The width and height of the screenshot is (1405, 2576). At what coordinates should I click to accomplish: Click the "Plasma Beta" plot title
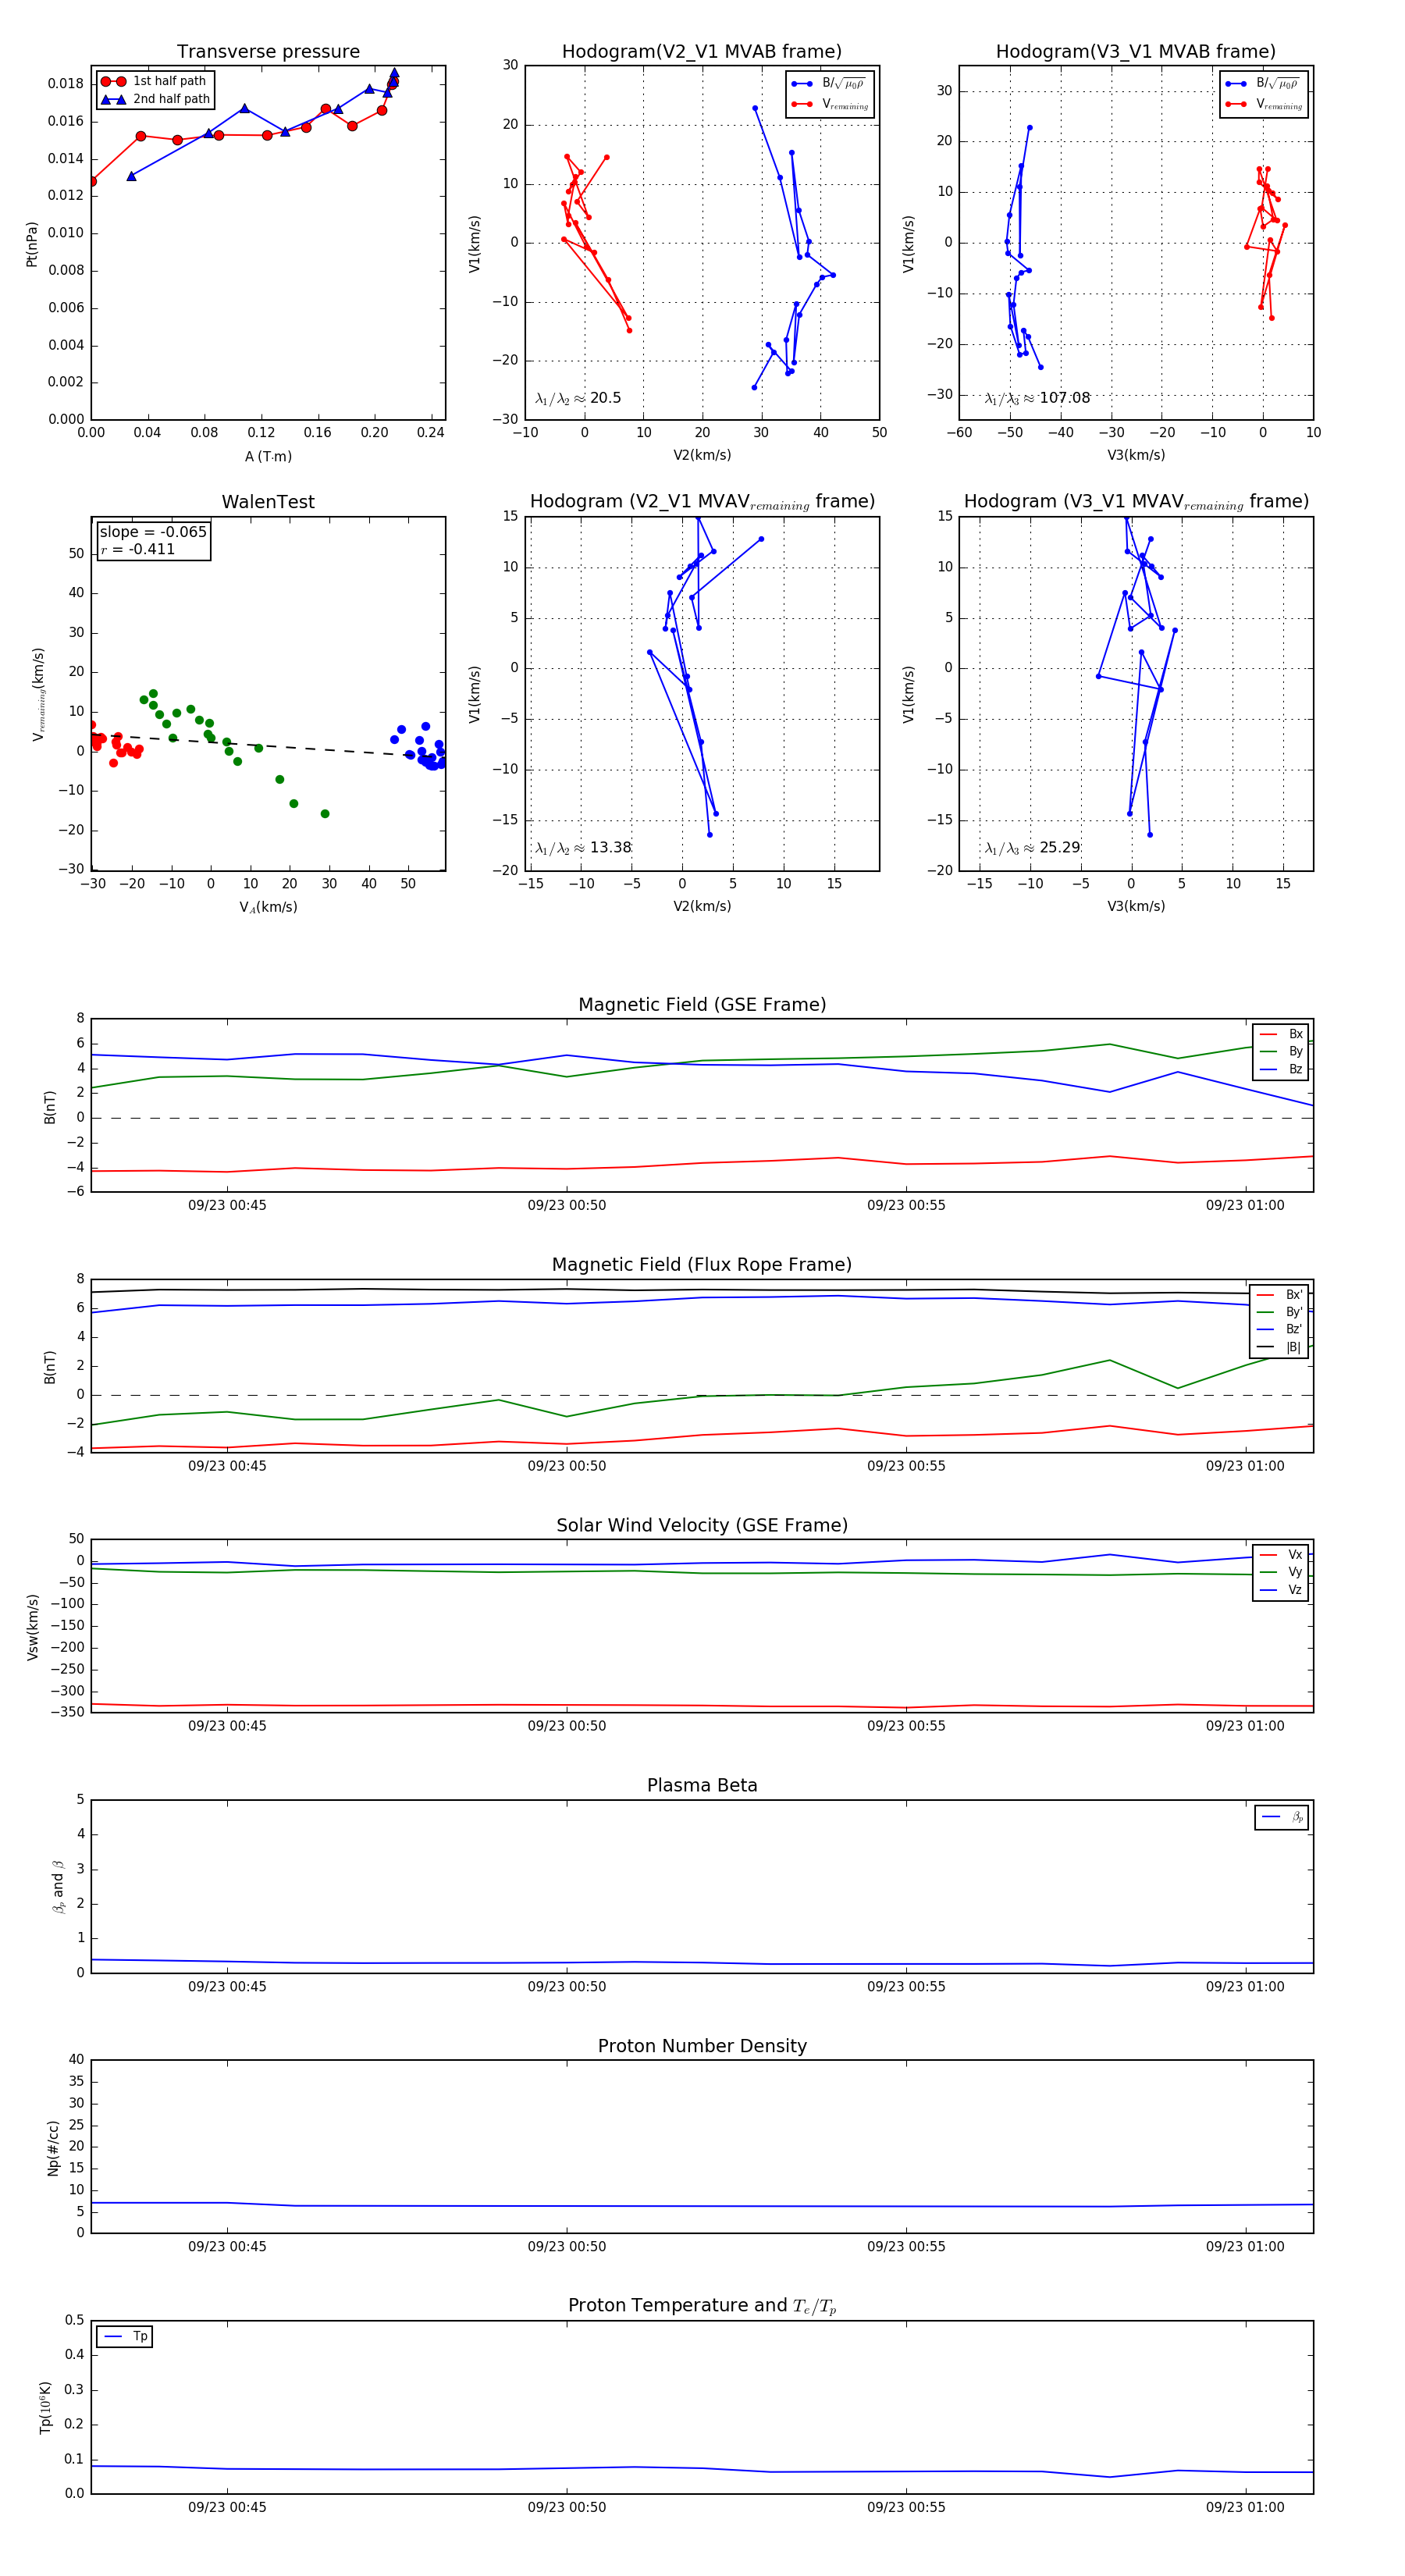702,1785
